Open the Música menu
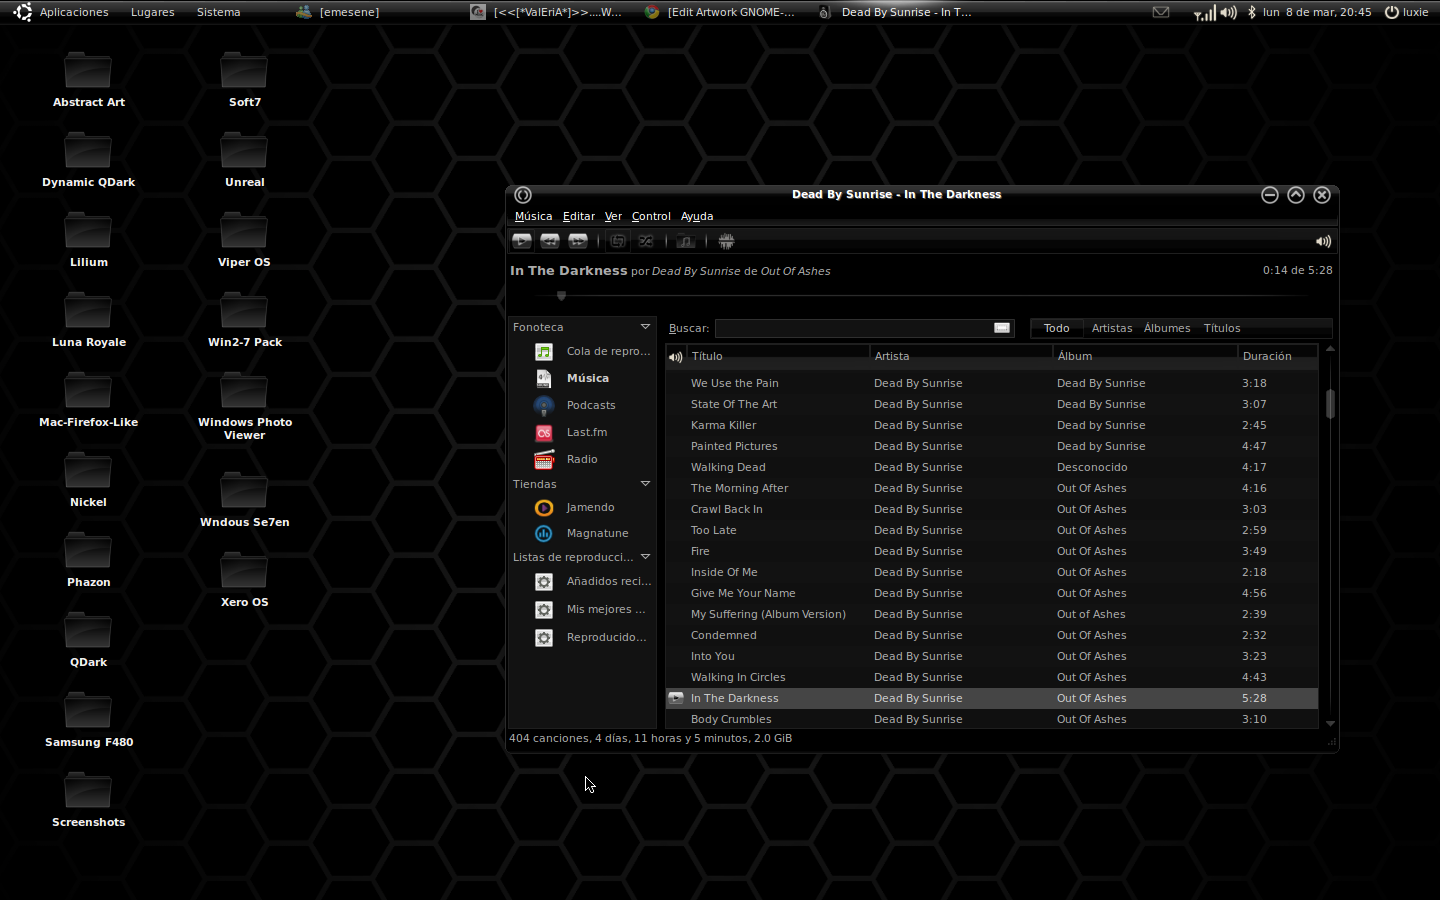Image resolution: width=1440 pixels, height=900 pixels. [x=533, y=216]
